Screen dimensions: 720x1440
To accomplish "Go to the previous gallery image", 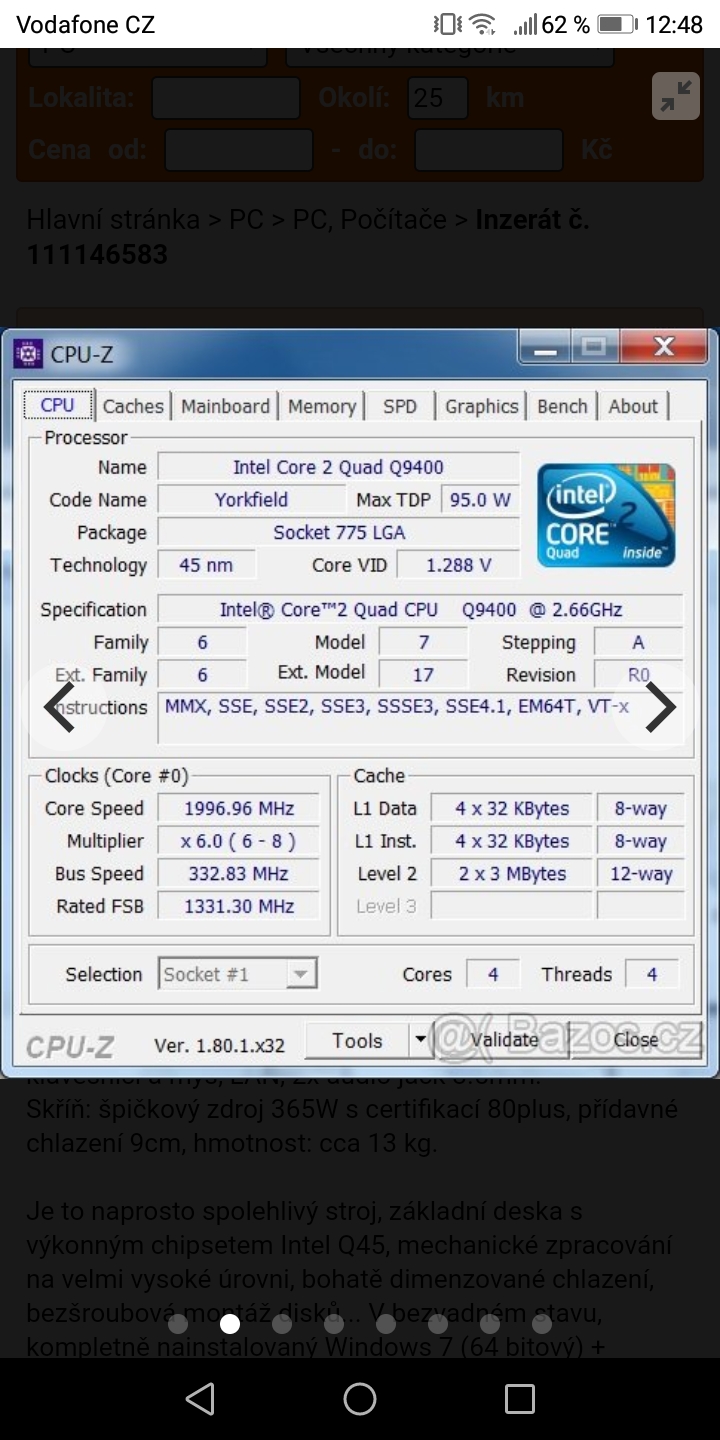I will tap(61, 707).
